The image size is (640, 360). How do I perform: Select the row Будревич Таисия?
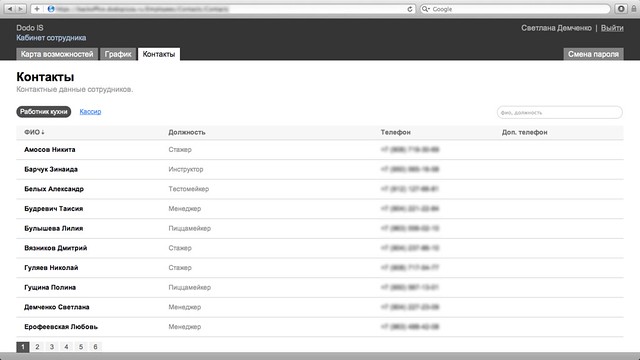(x=320, y=209)
